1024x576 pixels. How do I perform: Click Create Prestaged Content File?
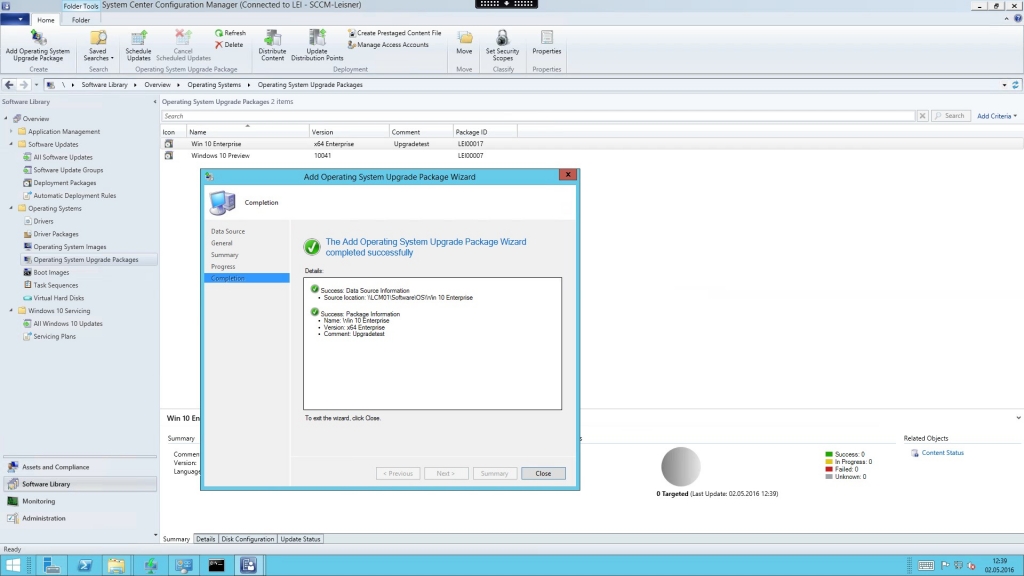coord(394,33)
